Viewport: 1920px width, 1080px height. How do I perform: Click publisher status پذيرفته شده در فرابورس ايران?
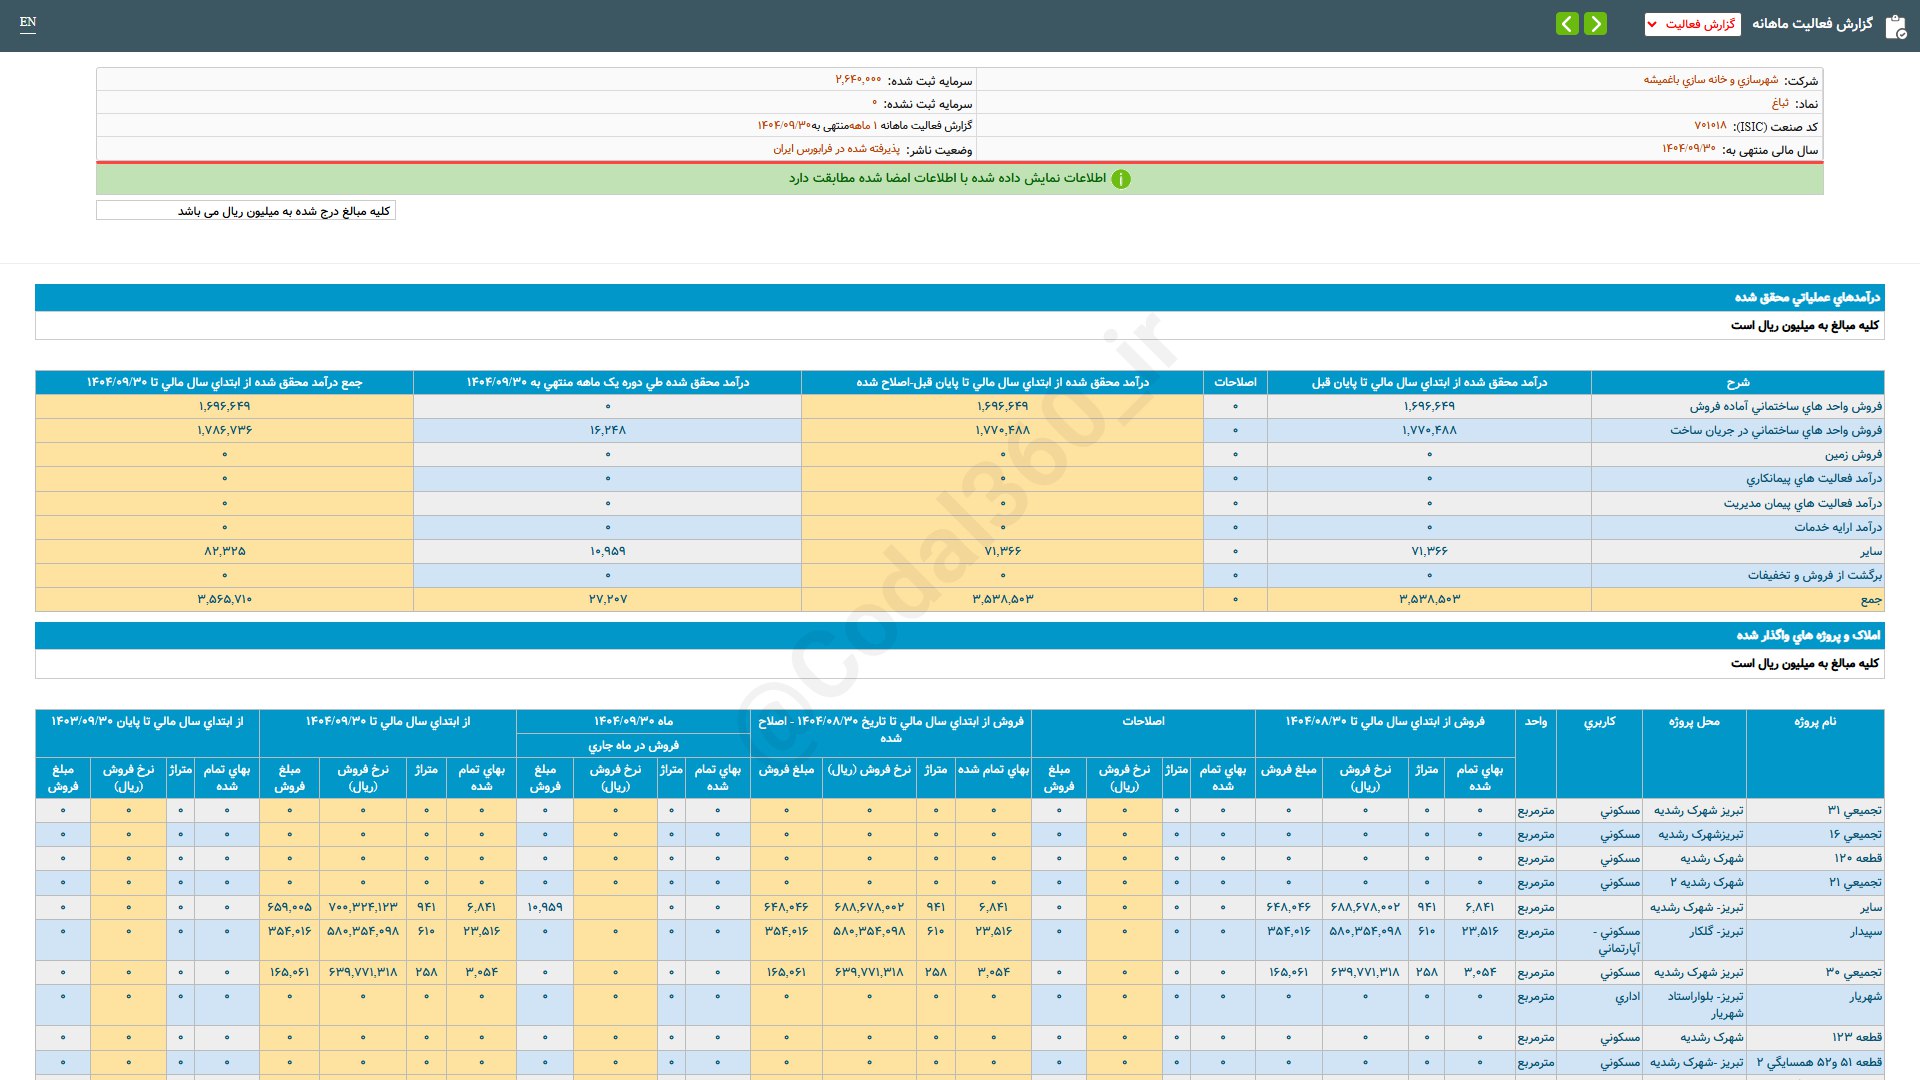click(836, 149)
